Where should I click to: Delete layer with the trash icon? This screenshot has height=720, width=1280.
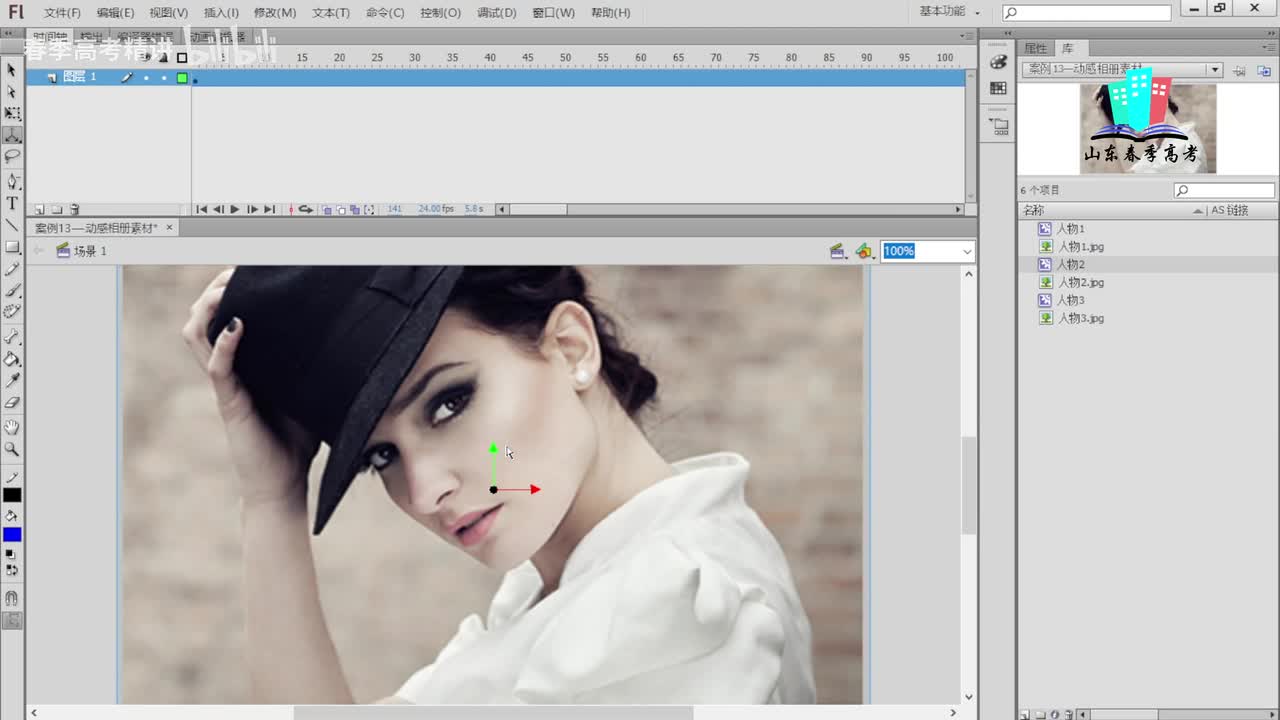click(74, 210)
